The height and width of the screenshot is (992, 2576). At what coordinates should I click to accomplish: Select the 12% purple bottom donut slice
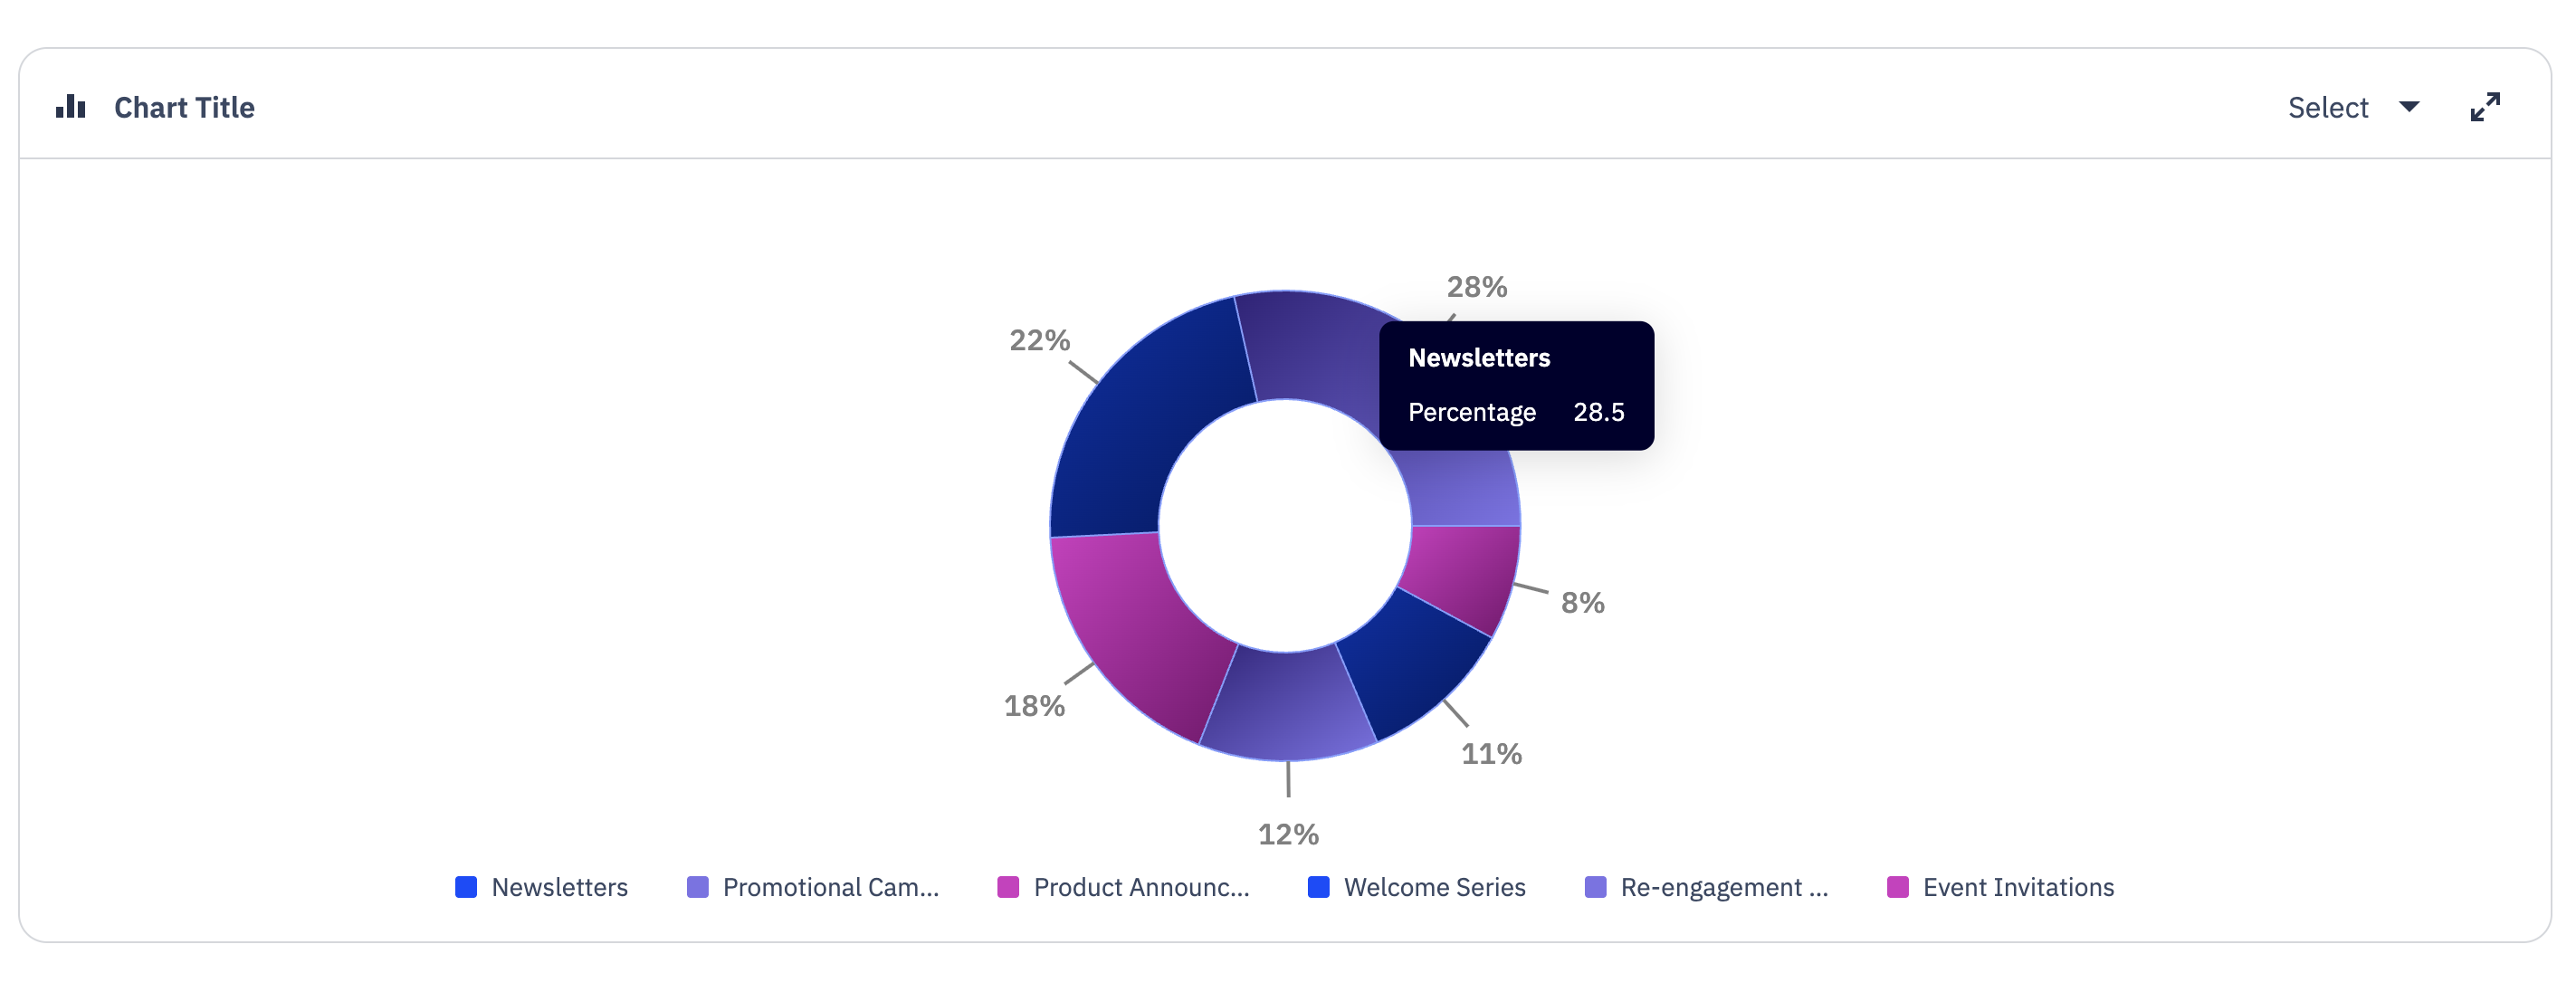[1287, 705]
